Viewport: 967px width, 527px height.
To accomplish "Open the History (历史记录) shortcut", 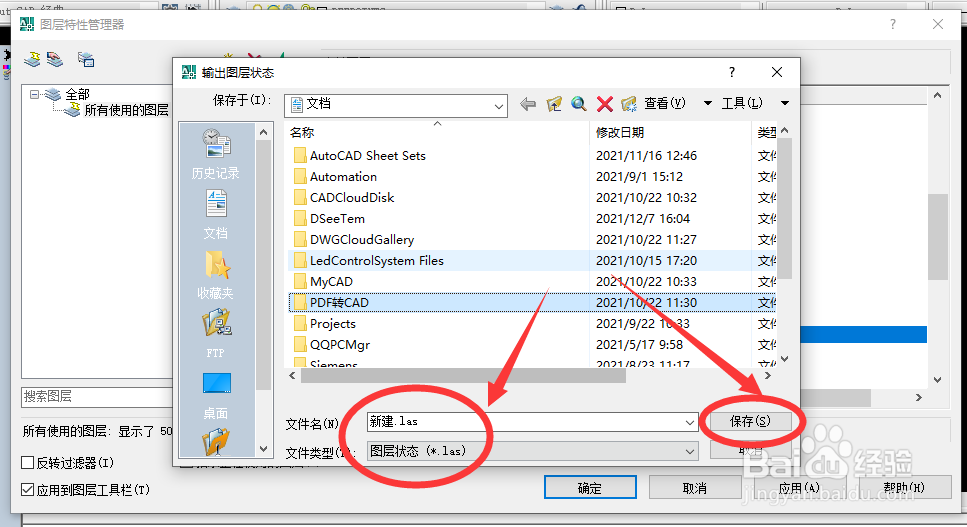I will click(215, 154).
